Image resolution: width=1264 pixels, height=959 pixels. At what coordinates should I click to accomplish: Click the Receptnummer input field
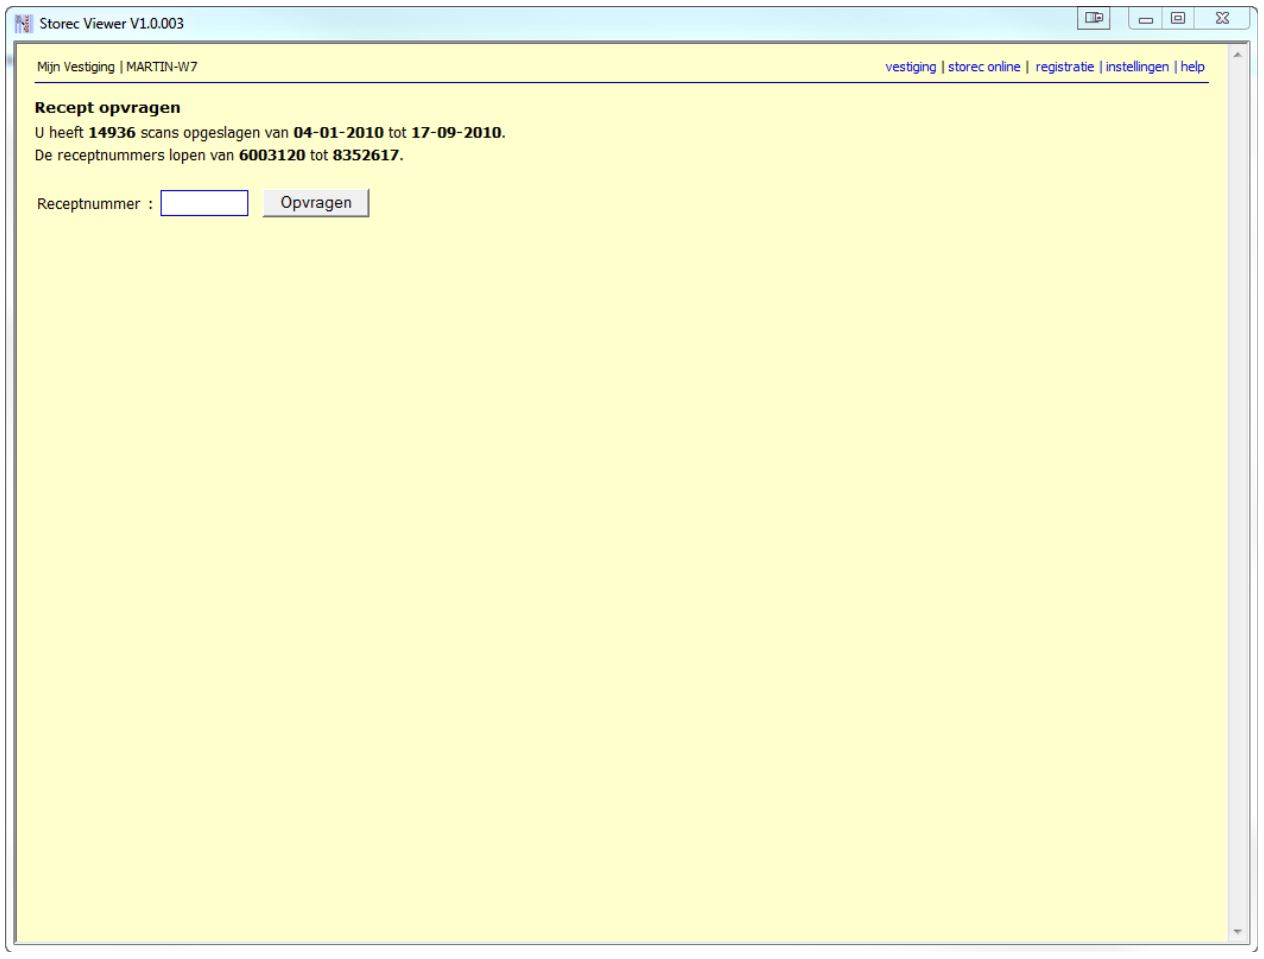pos(204,203)
